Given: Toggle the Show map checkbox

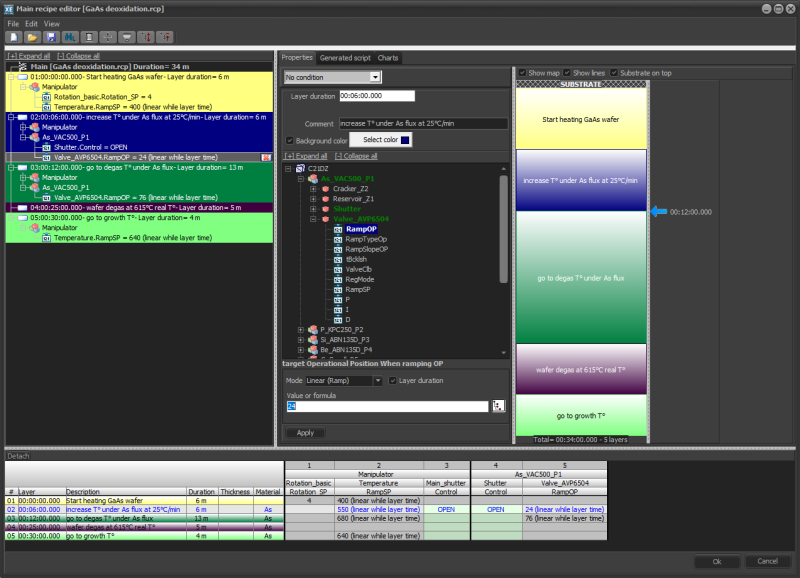Looking at the screenshot, I should (x=522, y=73).
